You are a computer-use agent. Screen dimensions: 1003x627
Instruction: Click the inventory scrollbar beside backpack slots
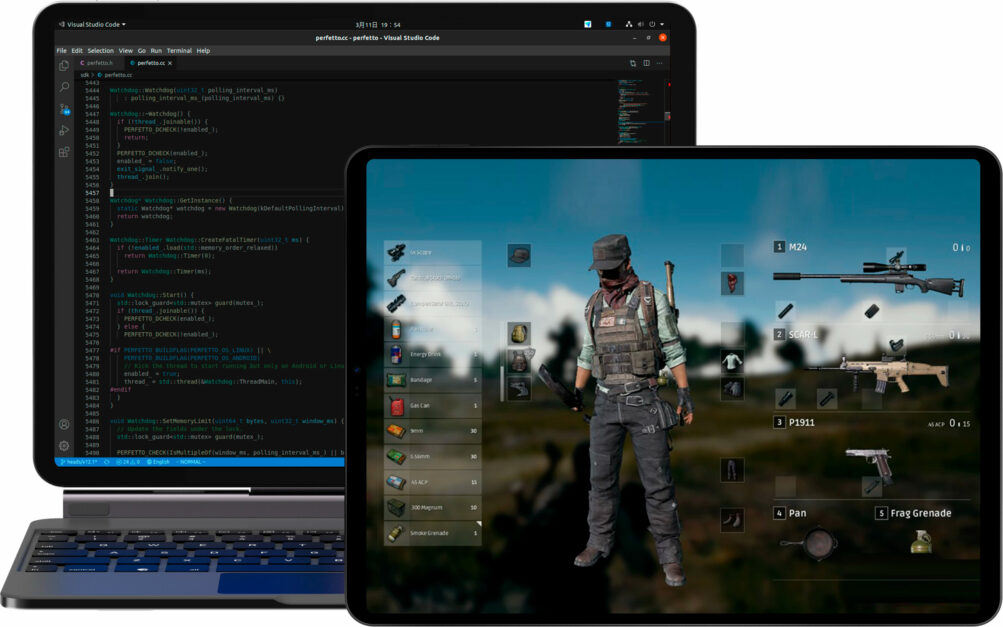tap(502, 384)
